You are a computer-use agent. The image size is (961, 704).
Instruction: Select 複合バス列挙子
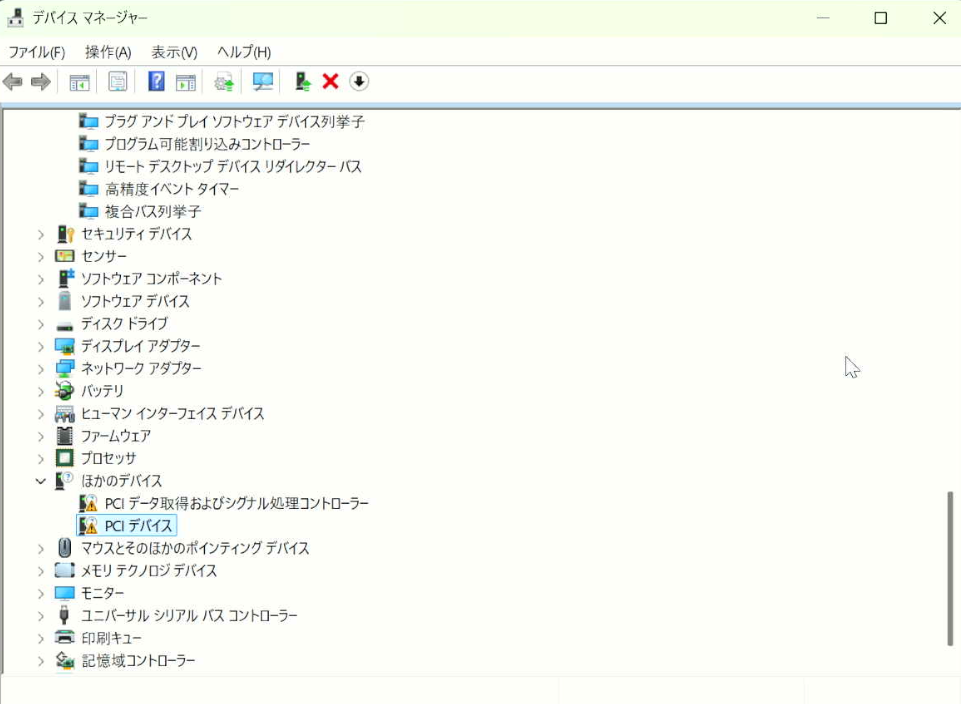(x=153, y=211)
